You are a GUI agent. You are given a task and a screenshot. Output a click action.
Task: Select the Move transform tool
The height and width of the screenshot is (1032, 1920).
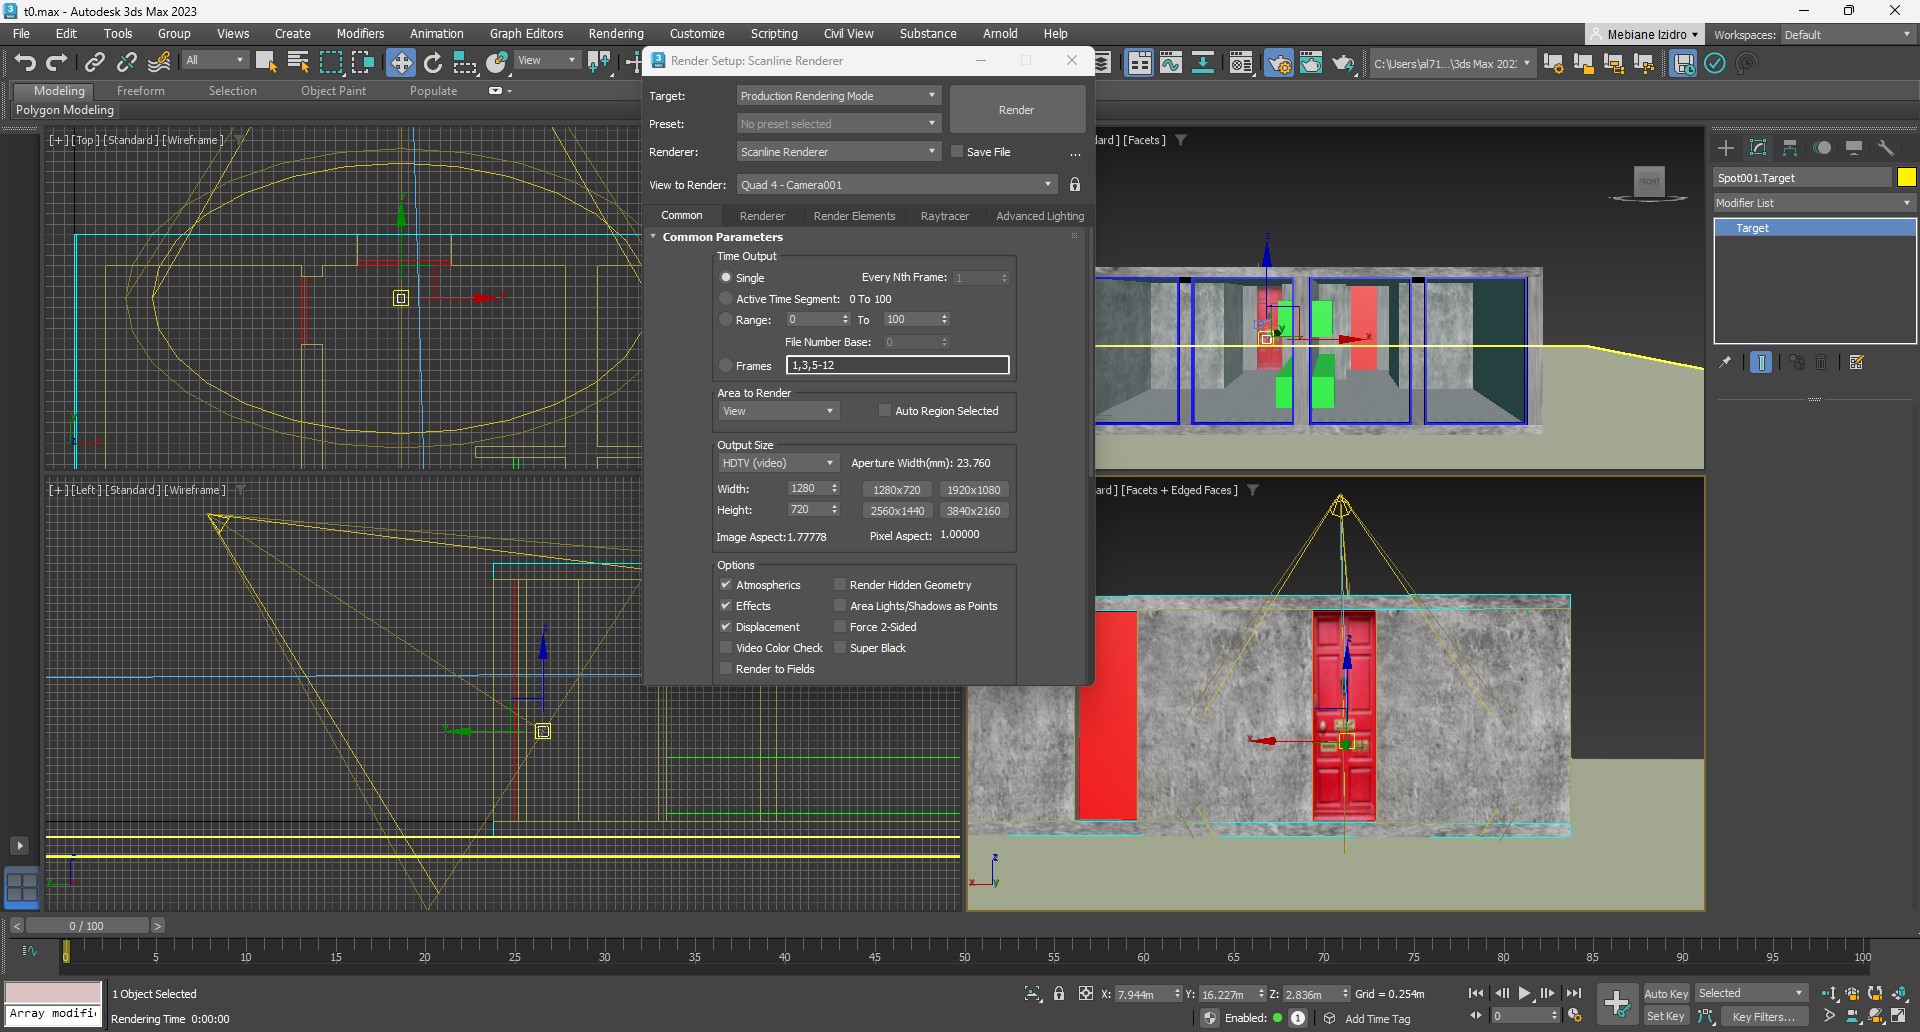click(400, 63)
